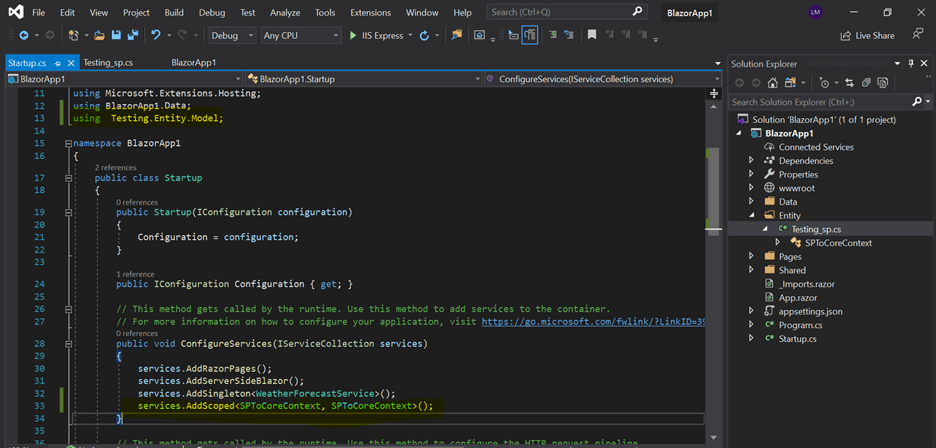
Task: Click Sync with Active Document icon
Action: pyautogui.click(x=849, y=83)
